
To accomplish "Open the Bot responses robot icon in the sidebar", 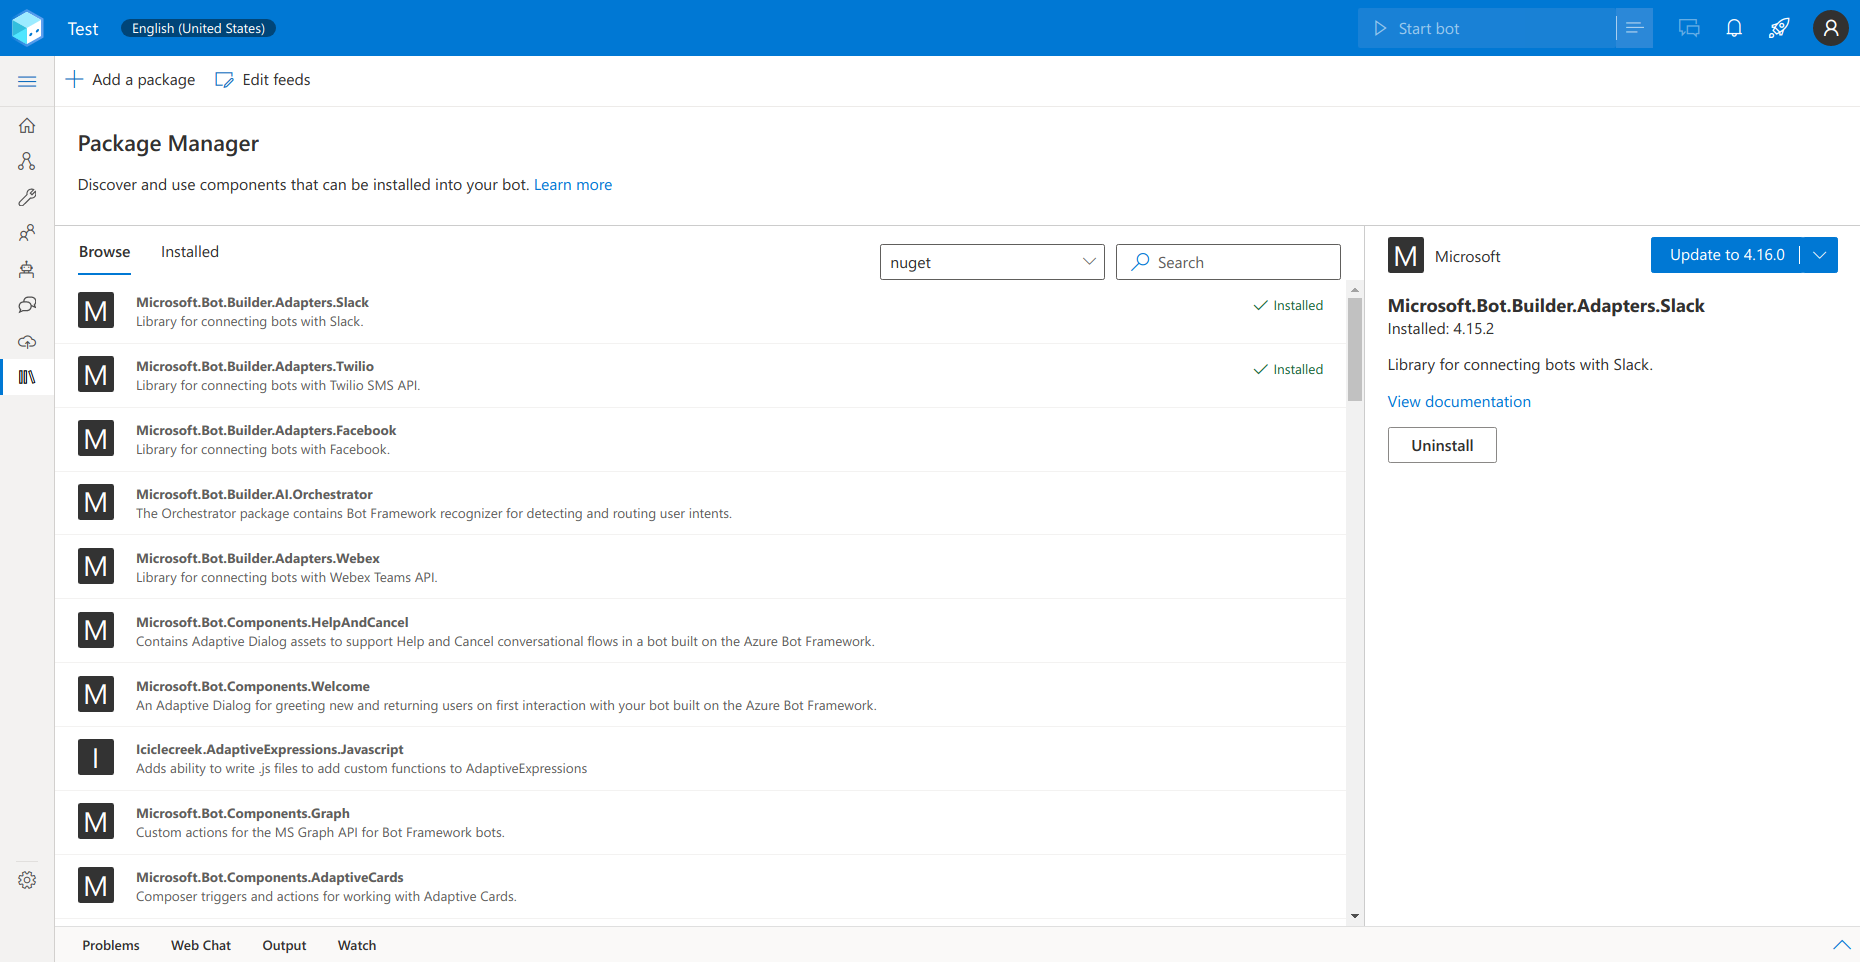I will pyautogui.click(x=27, y=269).
